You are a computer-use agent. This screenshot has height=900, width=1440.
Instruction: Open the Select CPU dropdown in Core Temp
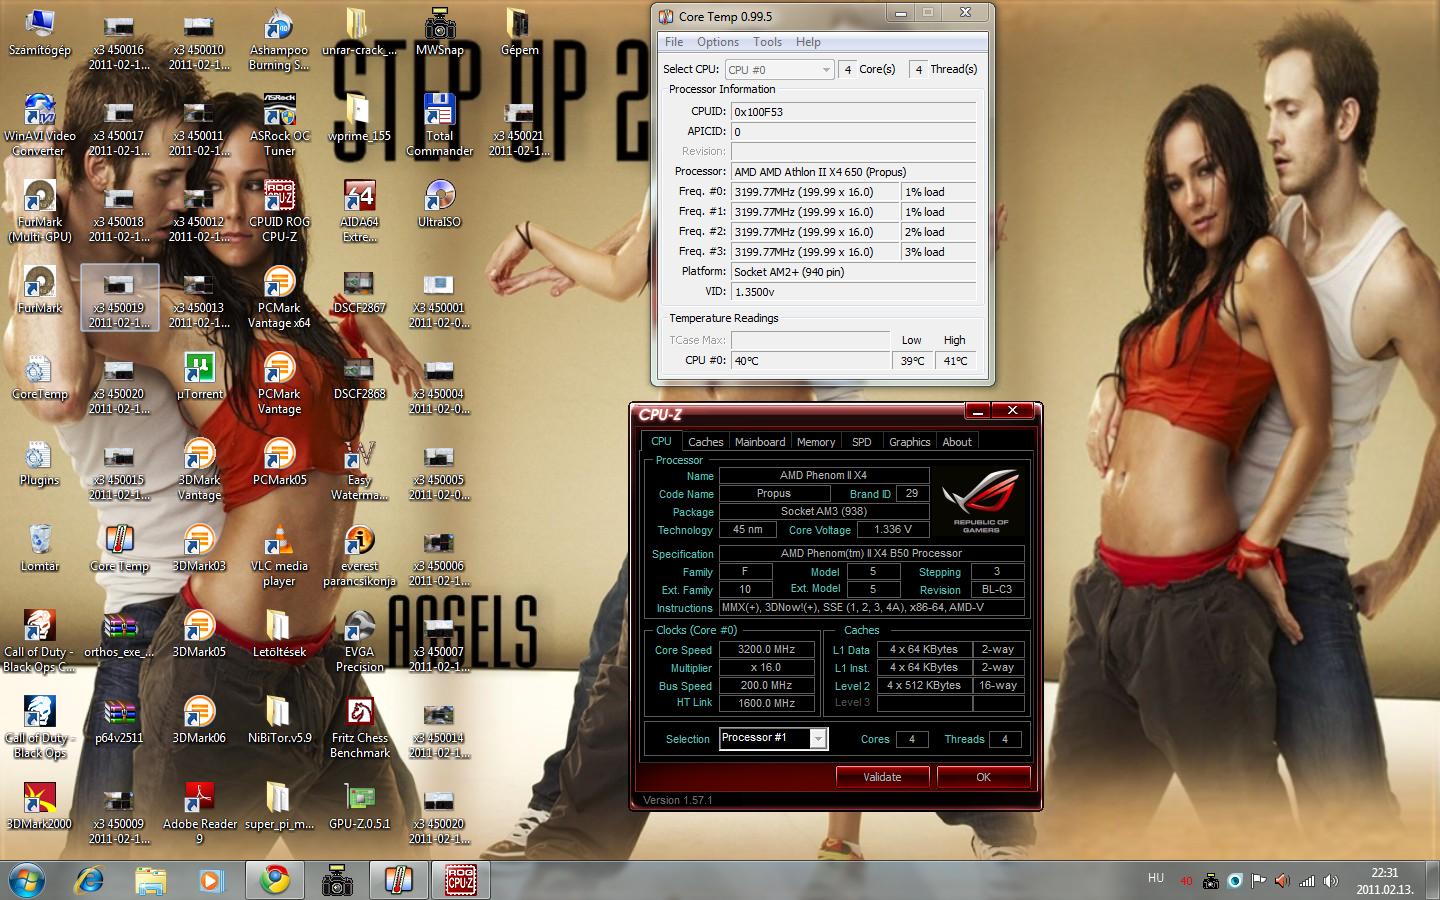(x=779, y=69)
